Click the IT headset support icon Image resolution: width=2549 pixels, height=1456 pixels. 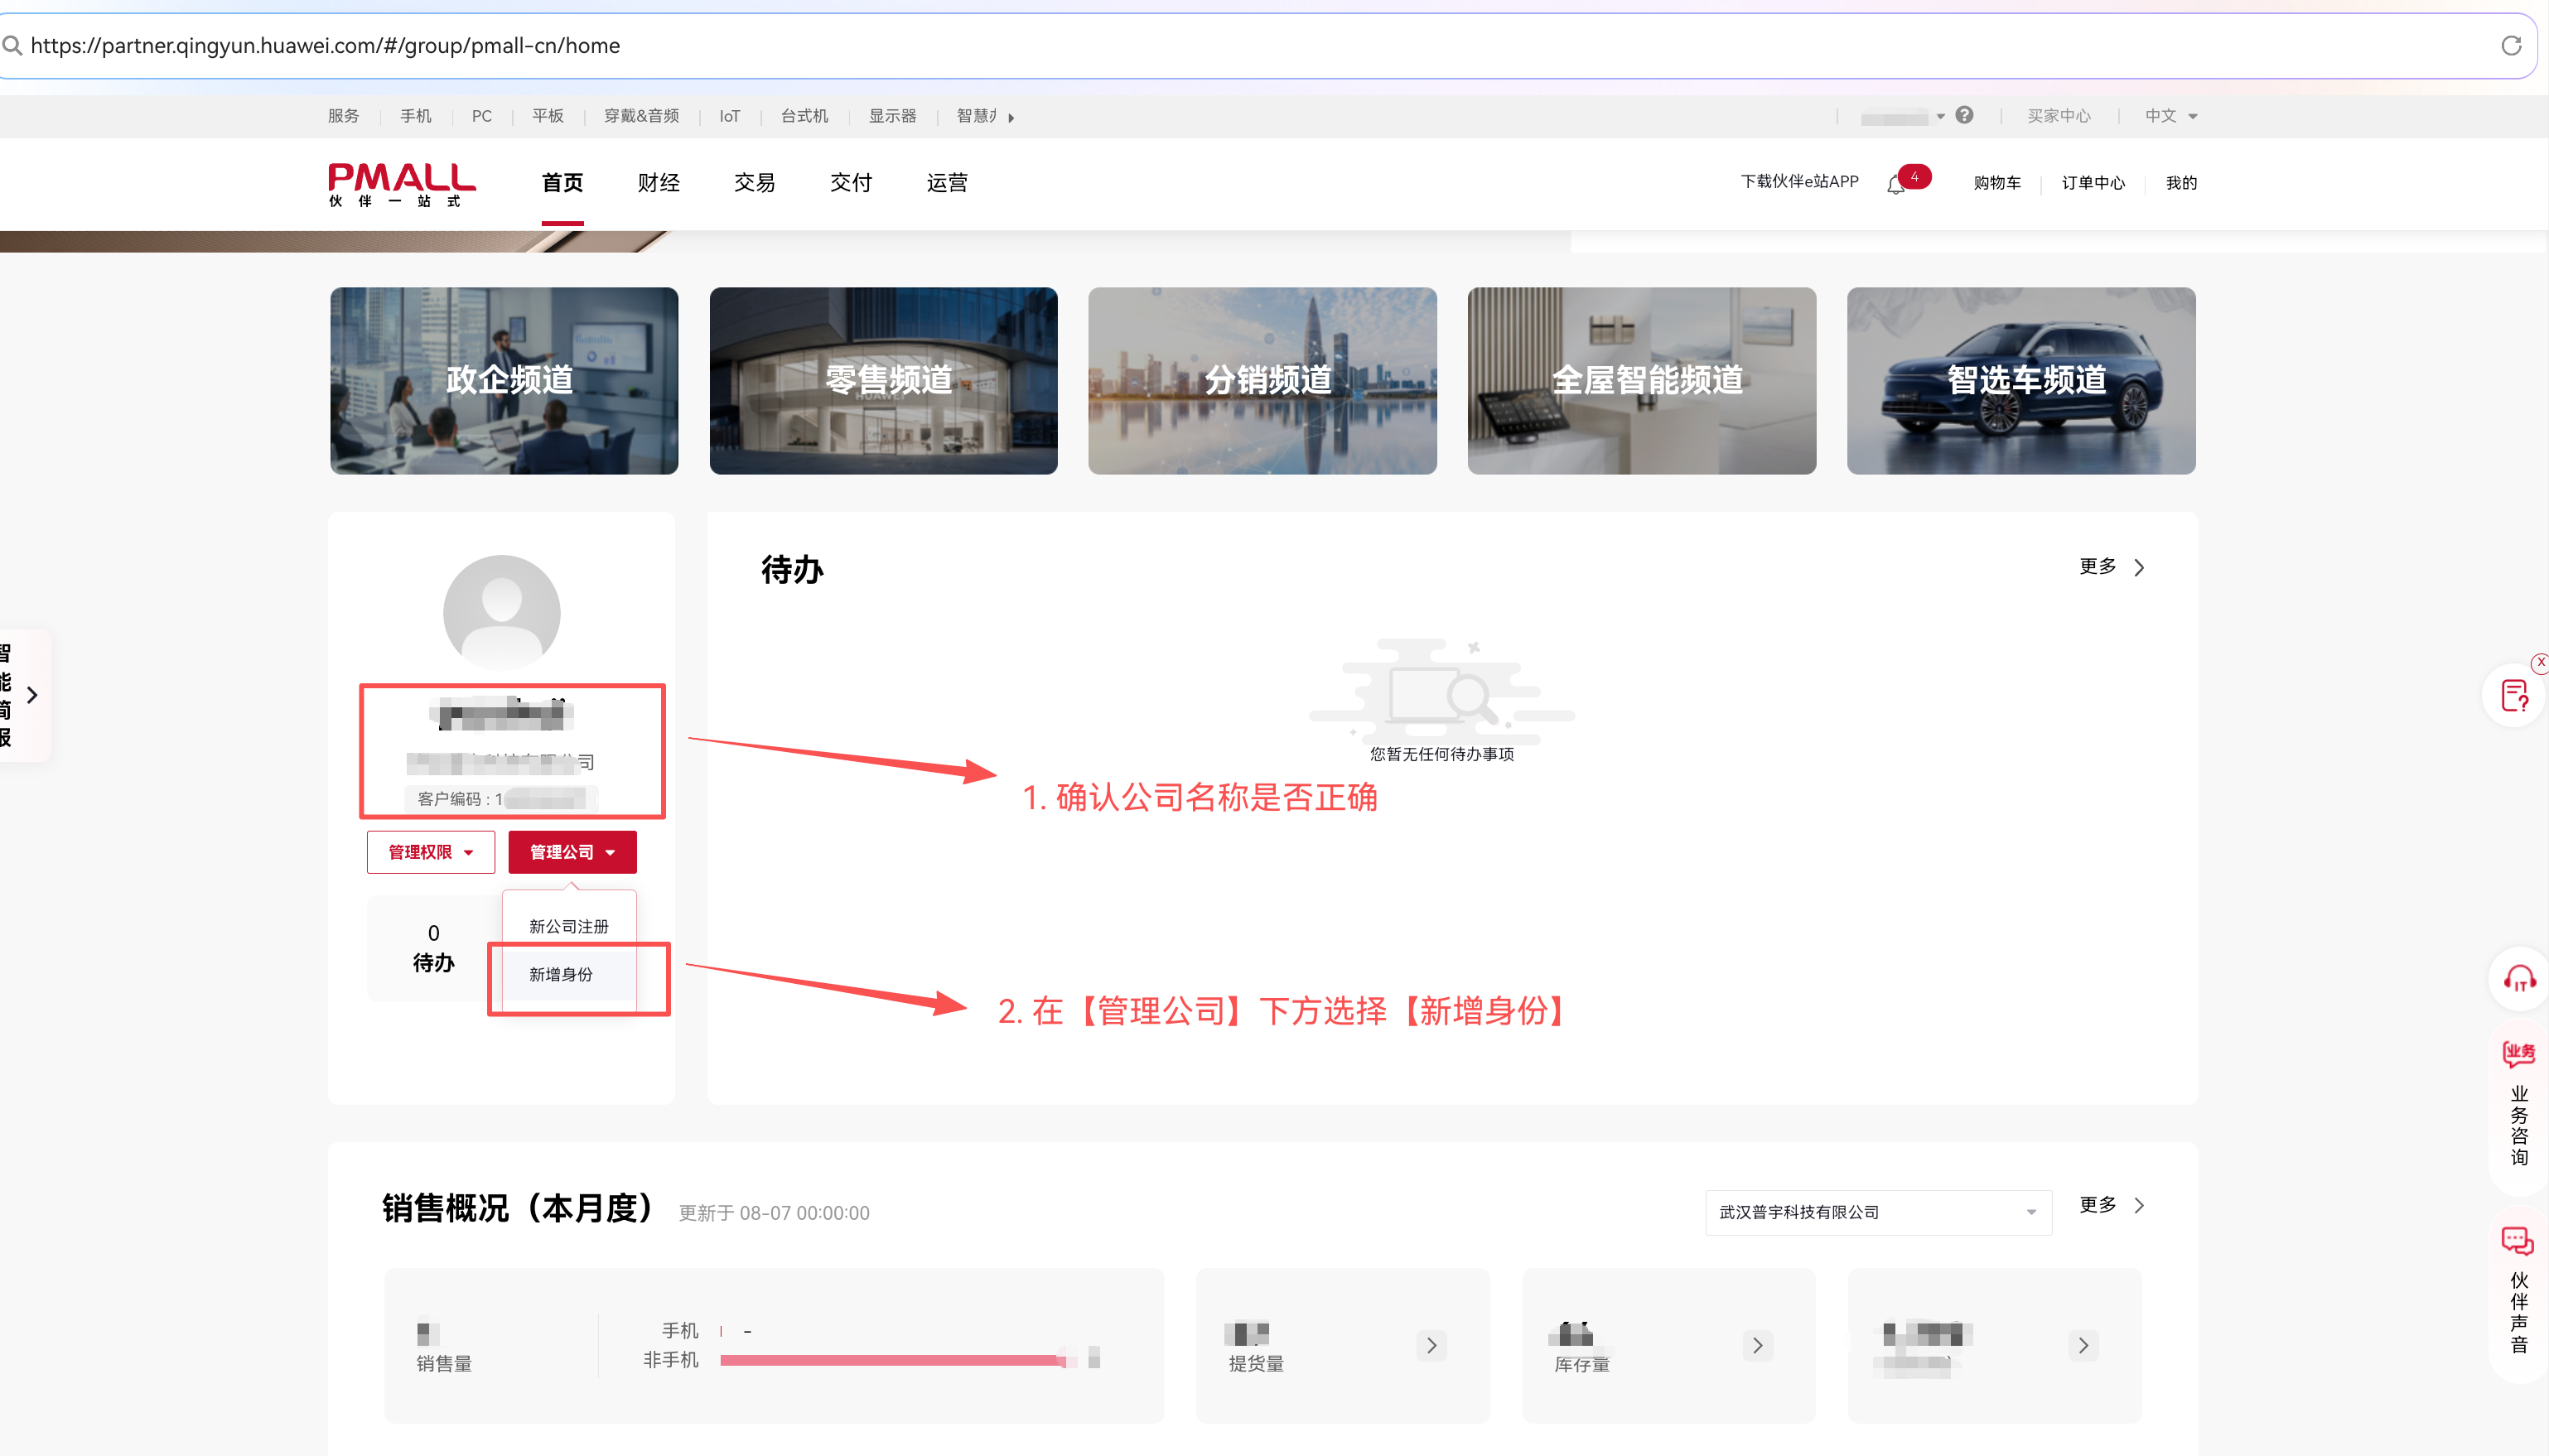[x=2519, y=978]
